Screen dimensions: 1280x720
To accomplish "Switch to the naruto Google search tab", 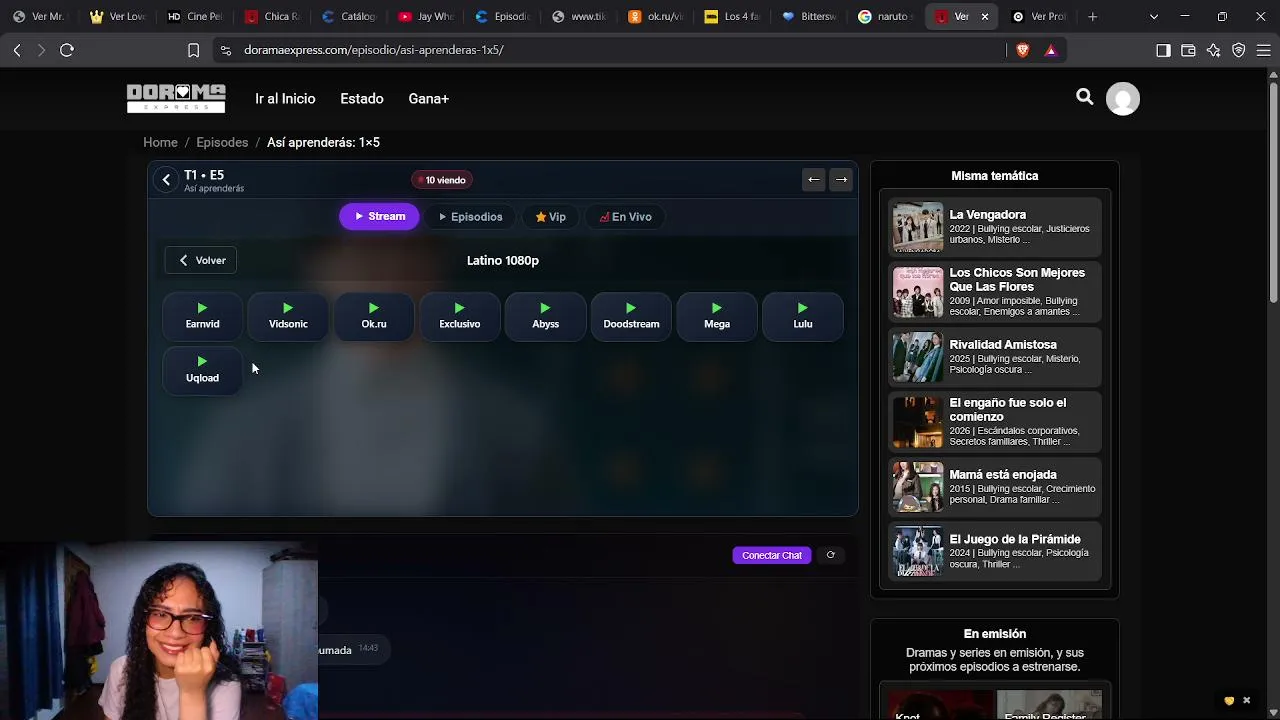I will click(x=887, y=17).
